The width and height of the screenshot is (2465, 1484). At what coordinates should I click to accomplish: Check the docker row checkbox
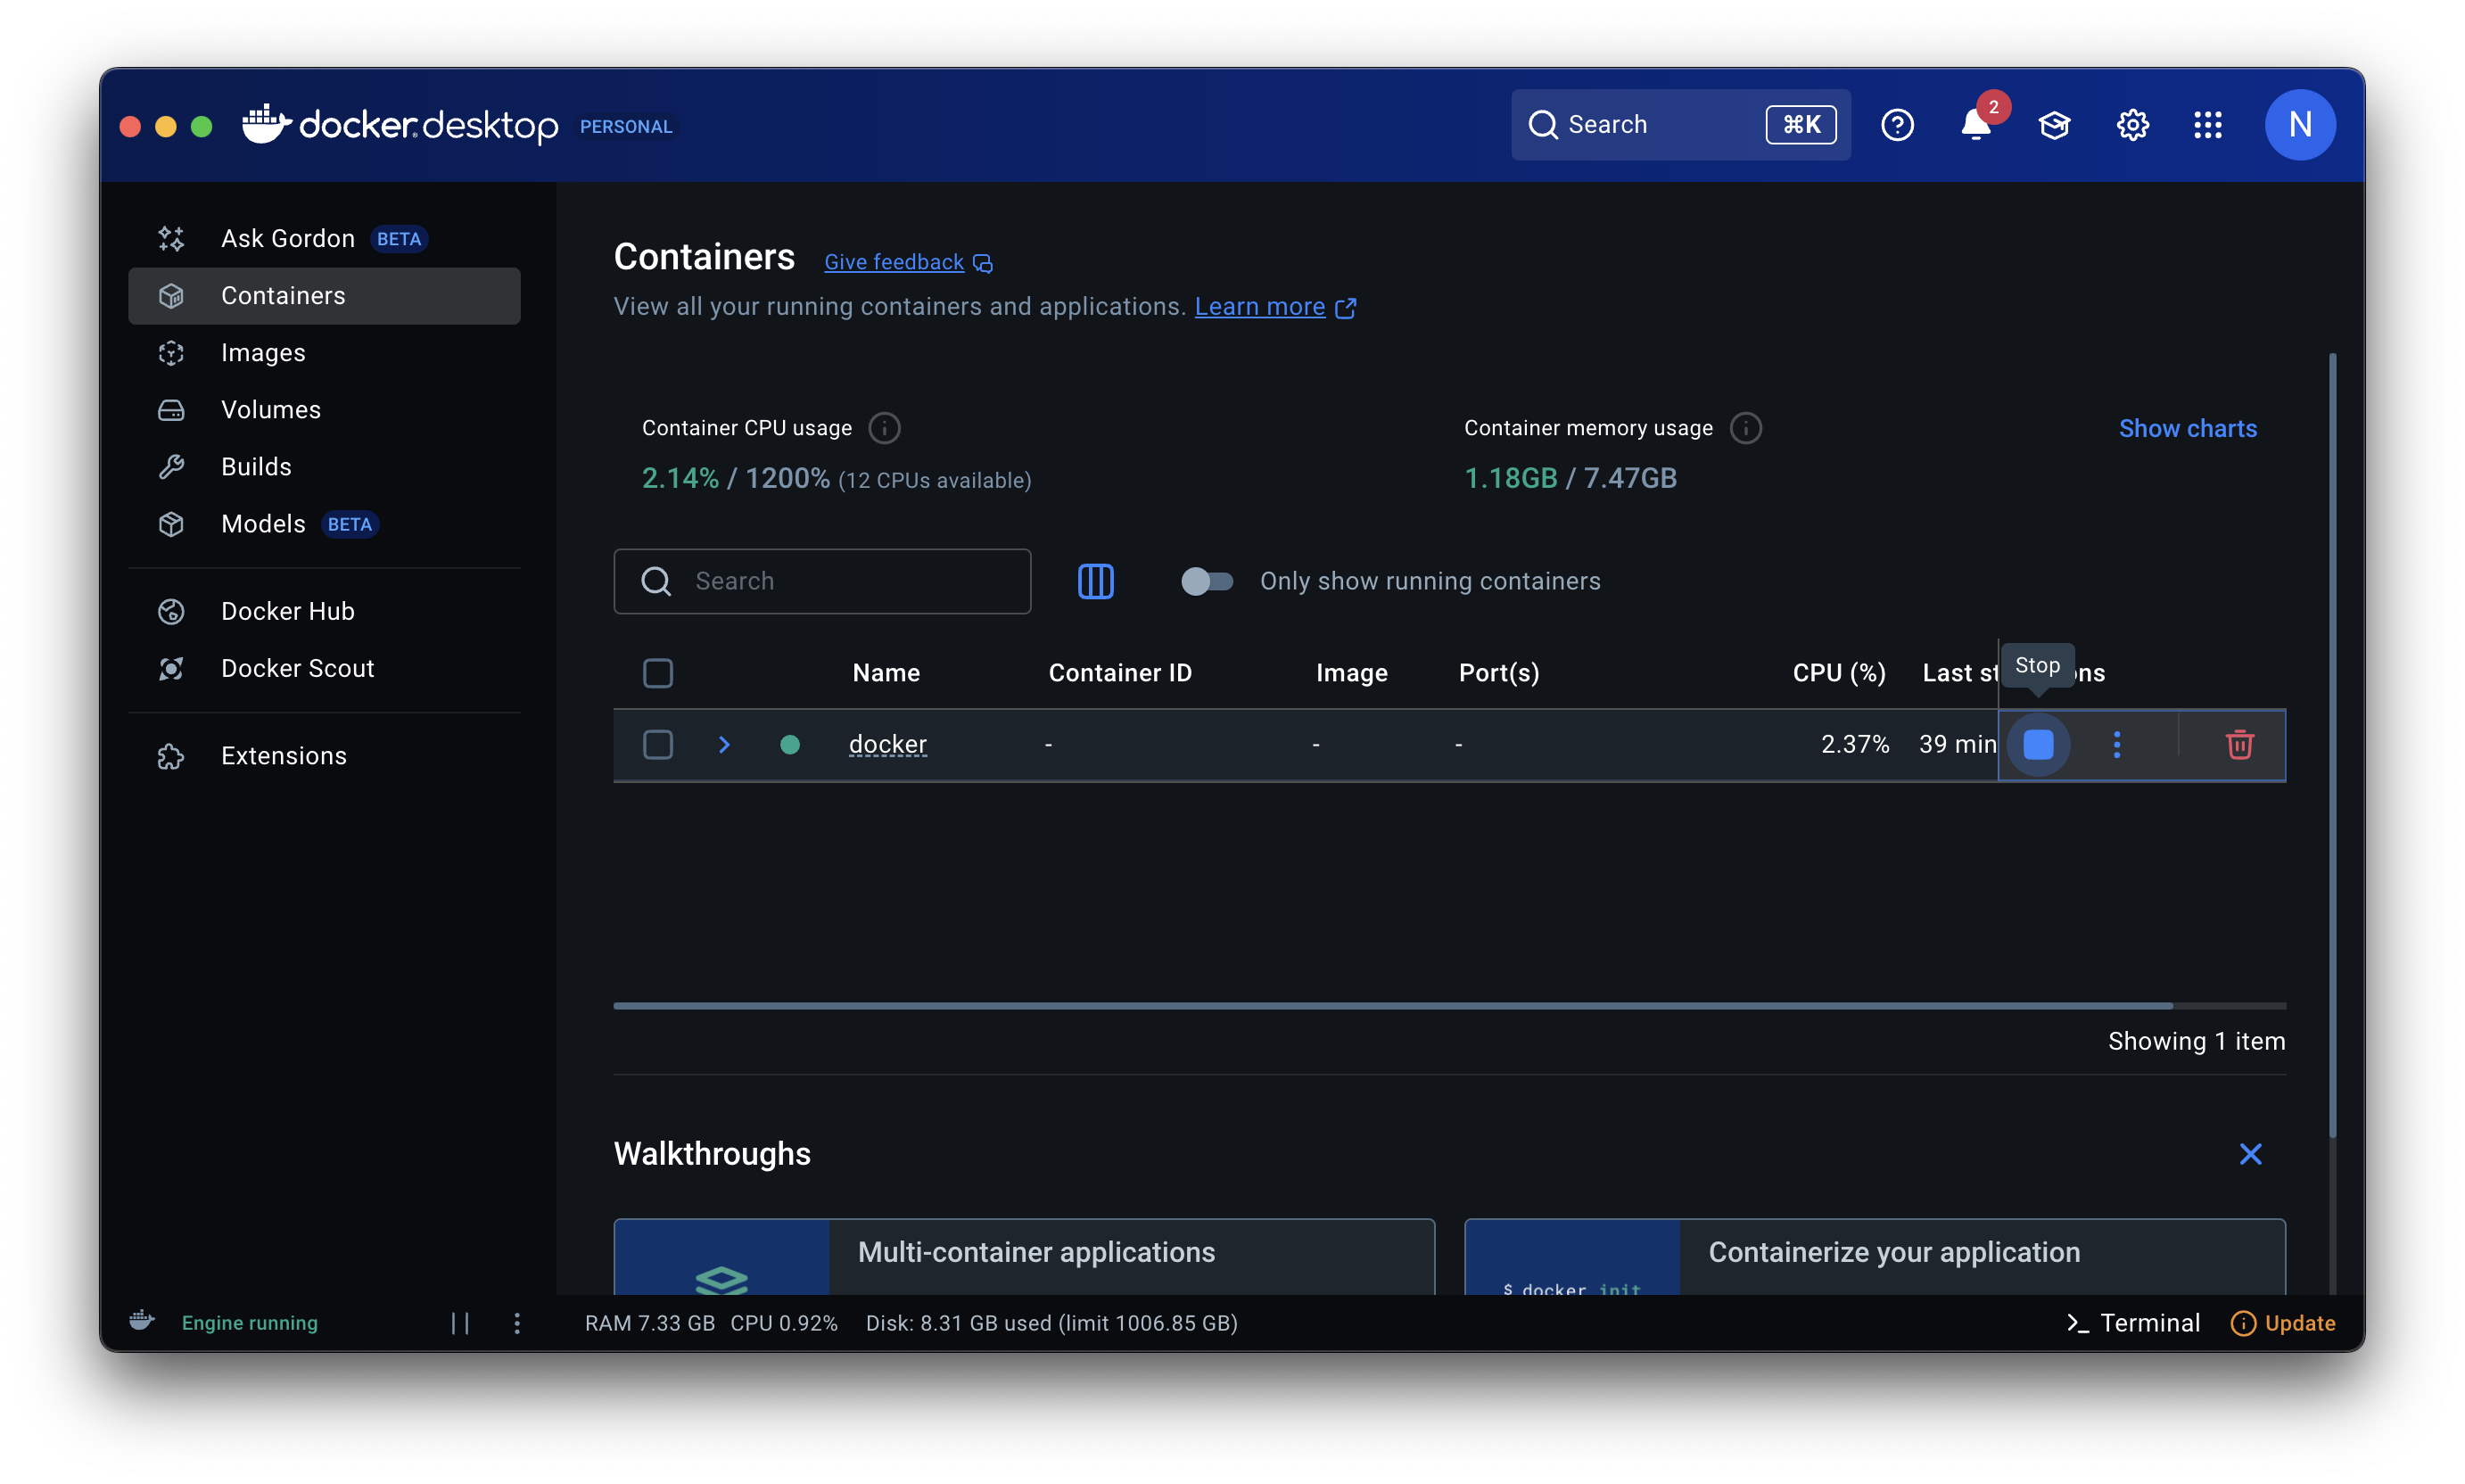pos(657,744)
